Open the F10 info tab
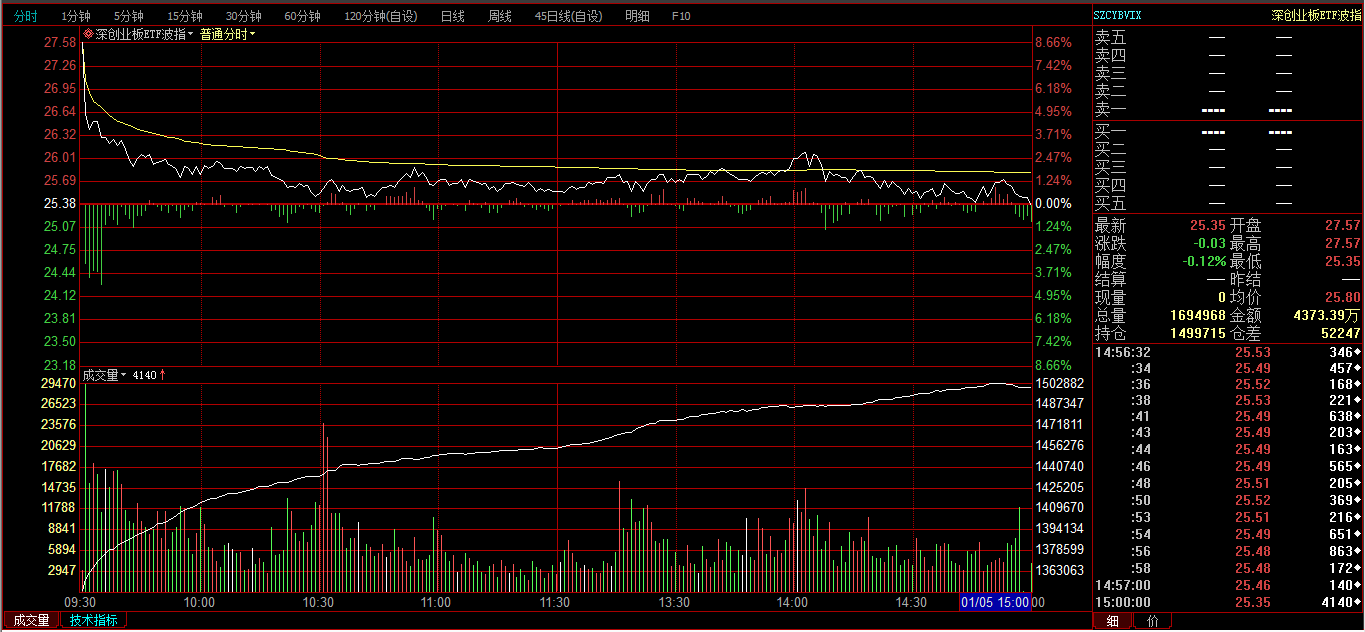This screenshot has height=632, width=1365. tap(681, 16)
